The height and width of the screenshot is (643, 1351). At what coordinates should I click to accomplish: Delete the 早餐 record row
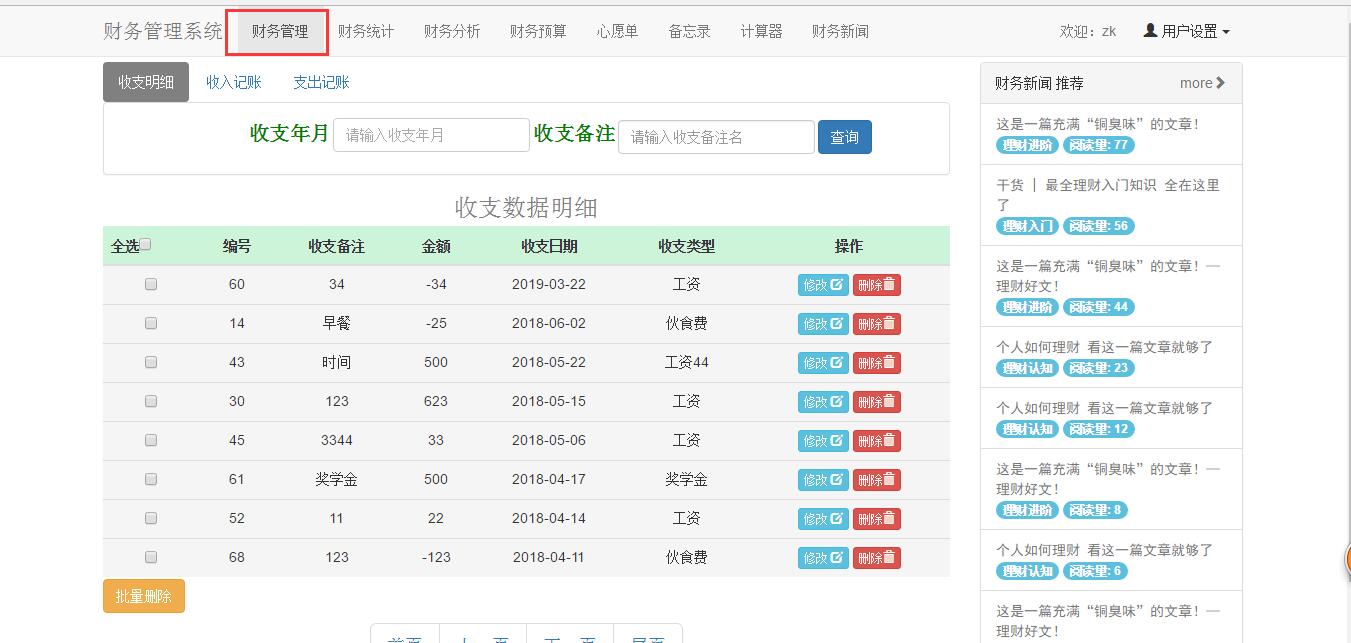876,324
